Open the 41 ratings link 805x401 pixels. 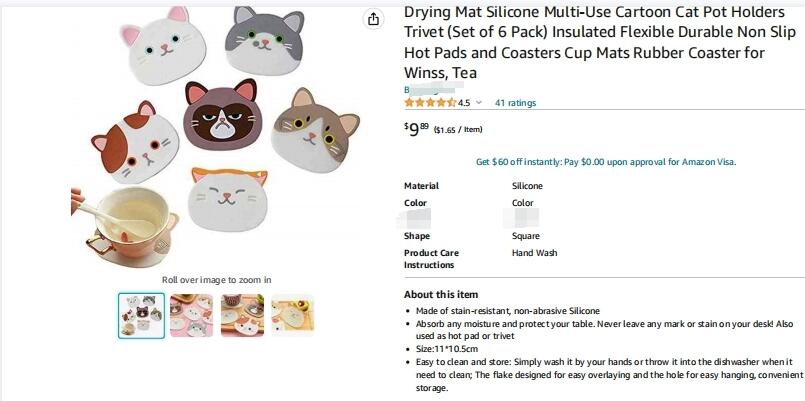[x=515, y=103]
